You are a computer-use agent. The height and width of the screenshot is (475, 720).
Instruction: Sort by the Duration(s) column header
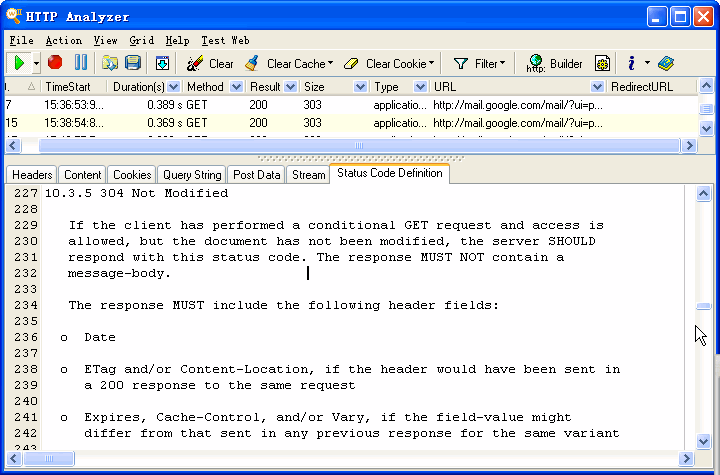[x=146, y=87]
